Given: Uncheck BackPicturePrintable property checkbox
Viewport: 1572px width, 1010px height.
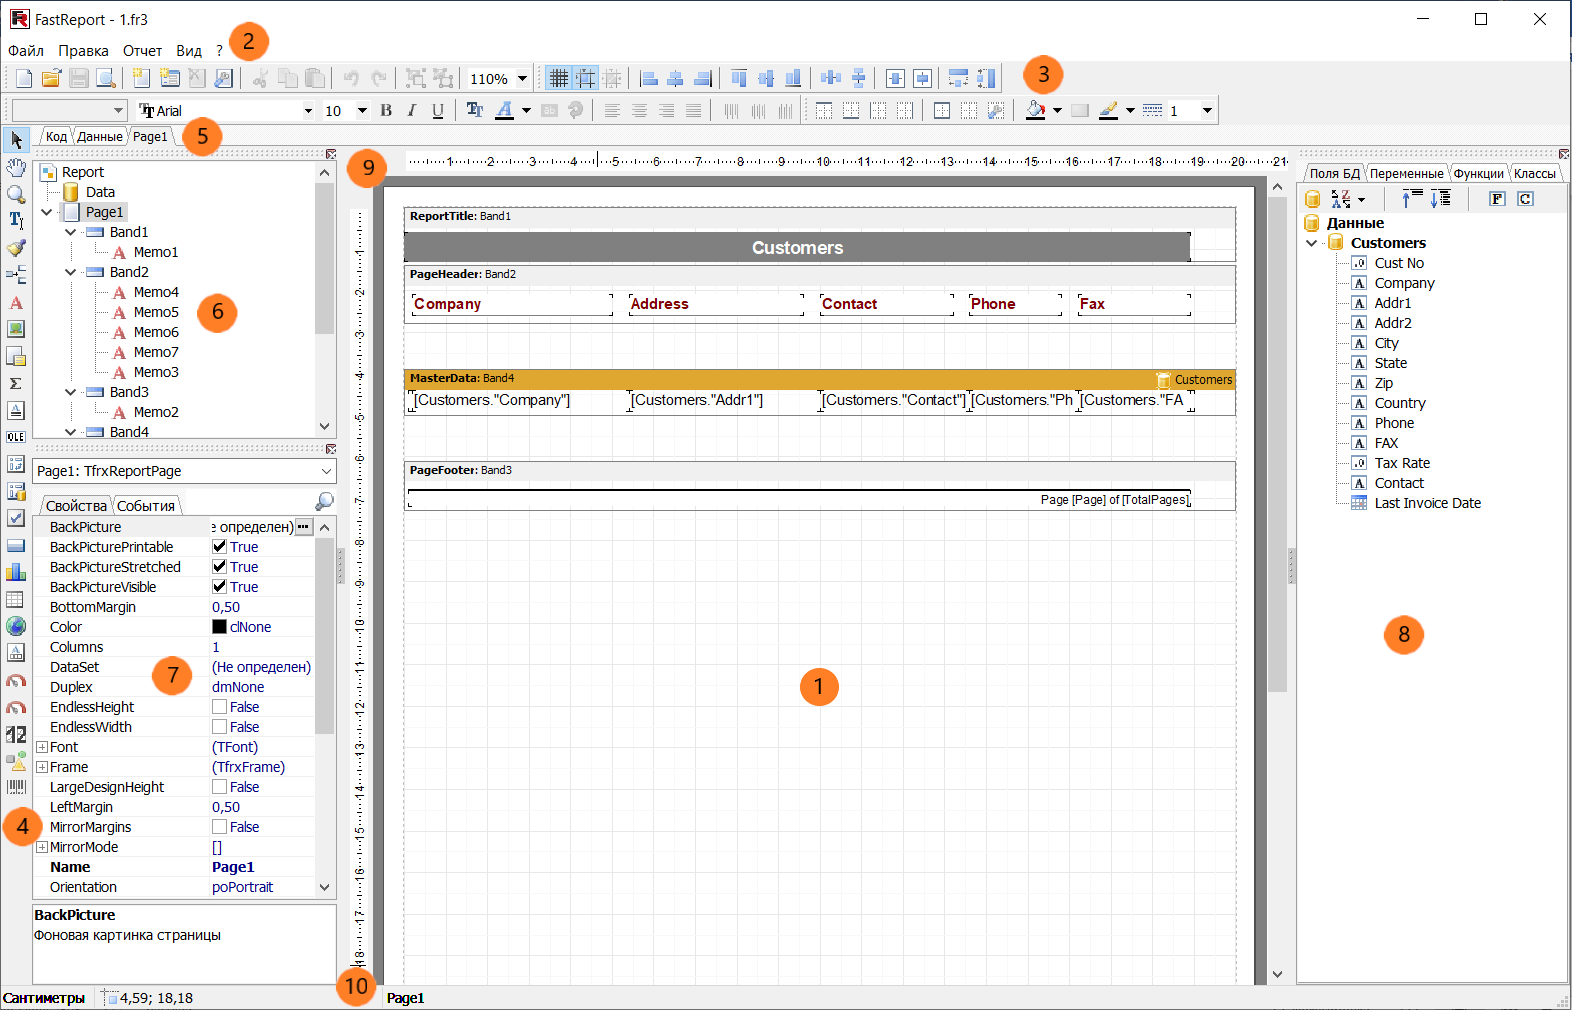Looking at the screenshot, I should coord(219,547).
